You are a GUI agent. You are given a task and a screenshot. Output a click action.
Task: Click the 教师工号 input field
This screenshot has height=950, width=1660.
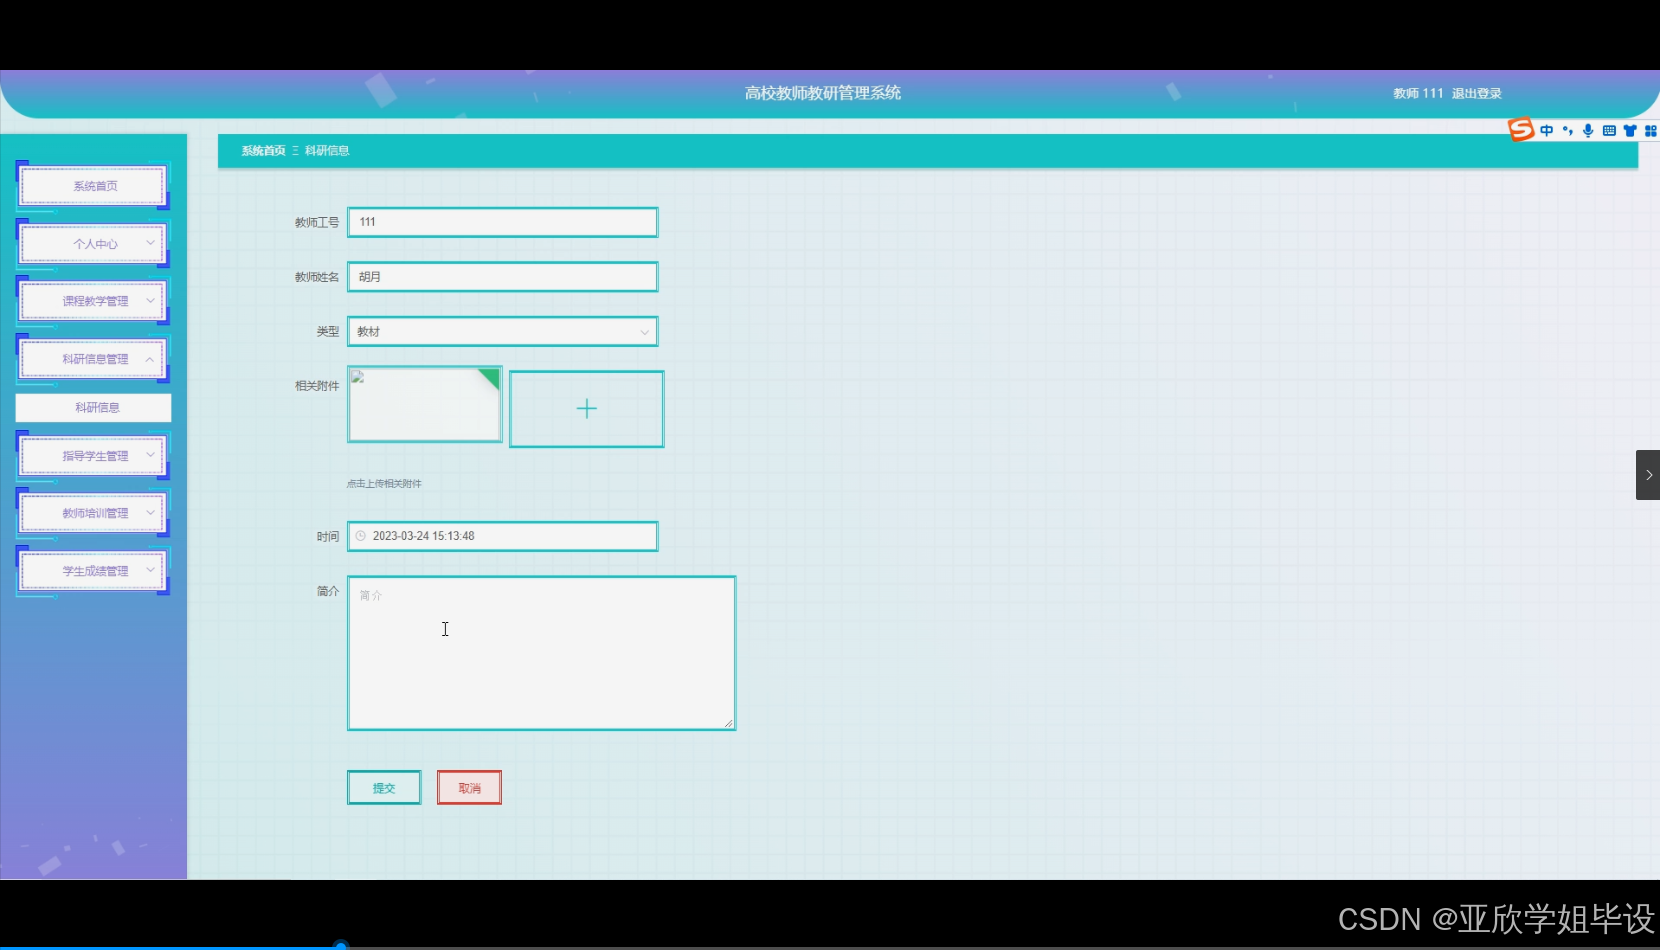(502, 222)
